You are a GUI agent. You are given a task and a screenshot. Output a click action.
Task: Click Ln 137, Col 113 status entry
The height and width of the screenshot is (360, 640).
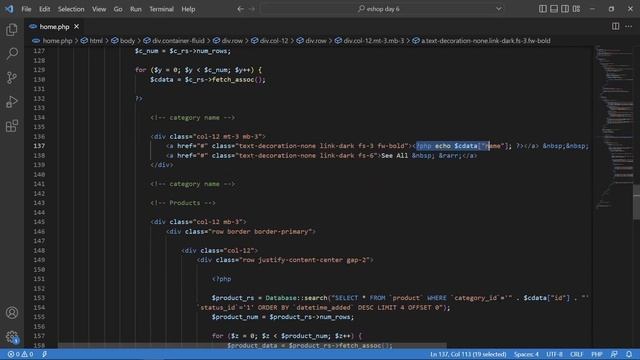[x=468, y=354]
